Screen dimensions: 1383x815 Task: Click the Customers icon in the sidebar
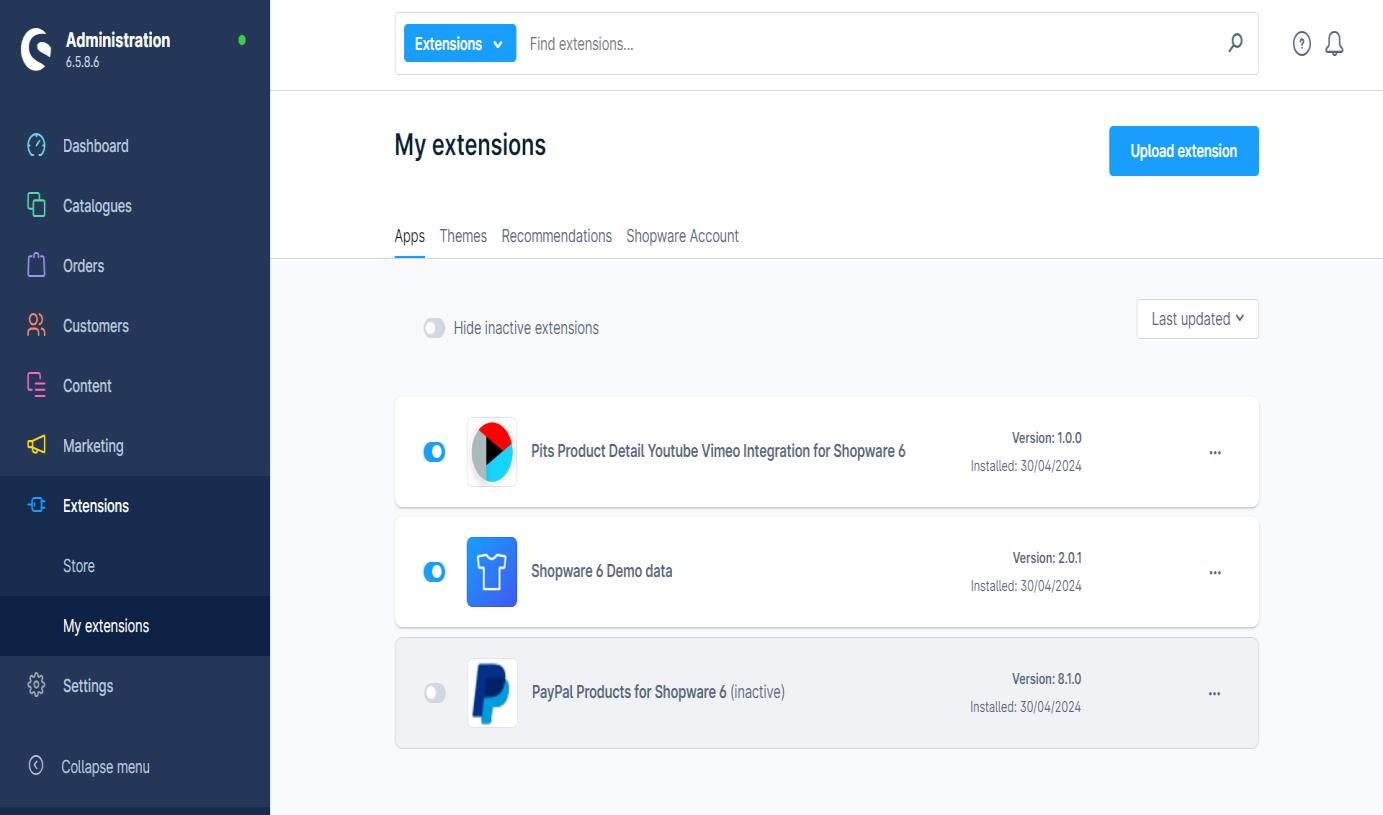click(35, 325)
